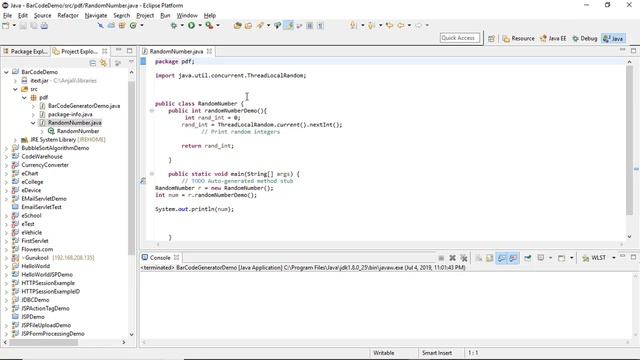This screenshot has height=360, width=640.
Task: Click the Print toolbar icon
Action: [44, 26]
